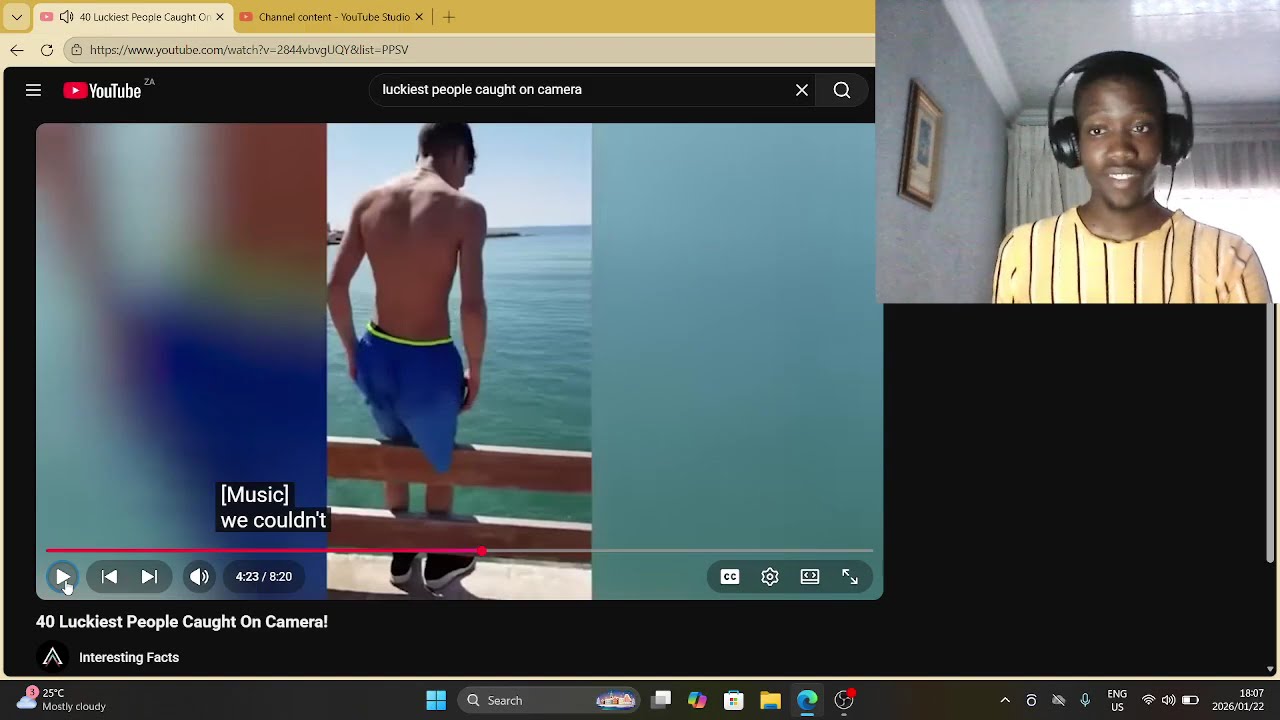
Task: Open Task View on the taskbar
Action: [x=661, y=700]
